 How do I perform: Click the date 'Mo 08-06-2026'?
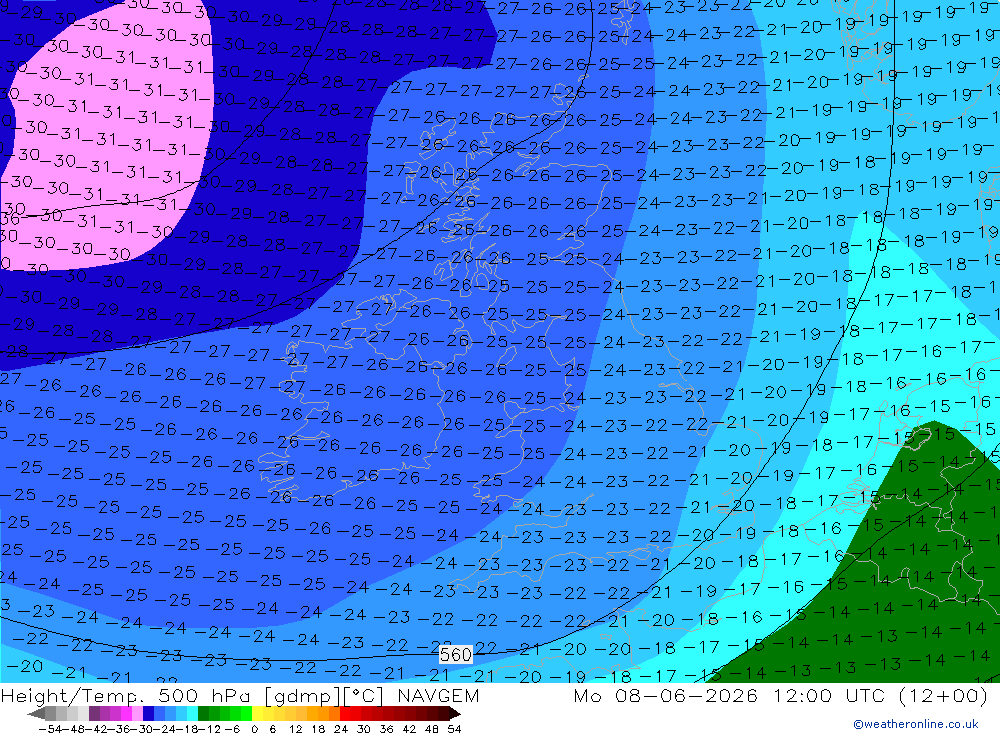pos(665,695)
